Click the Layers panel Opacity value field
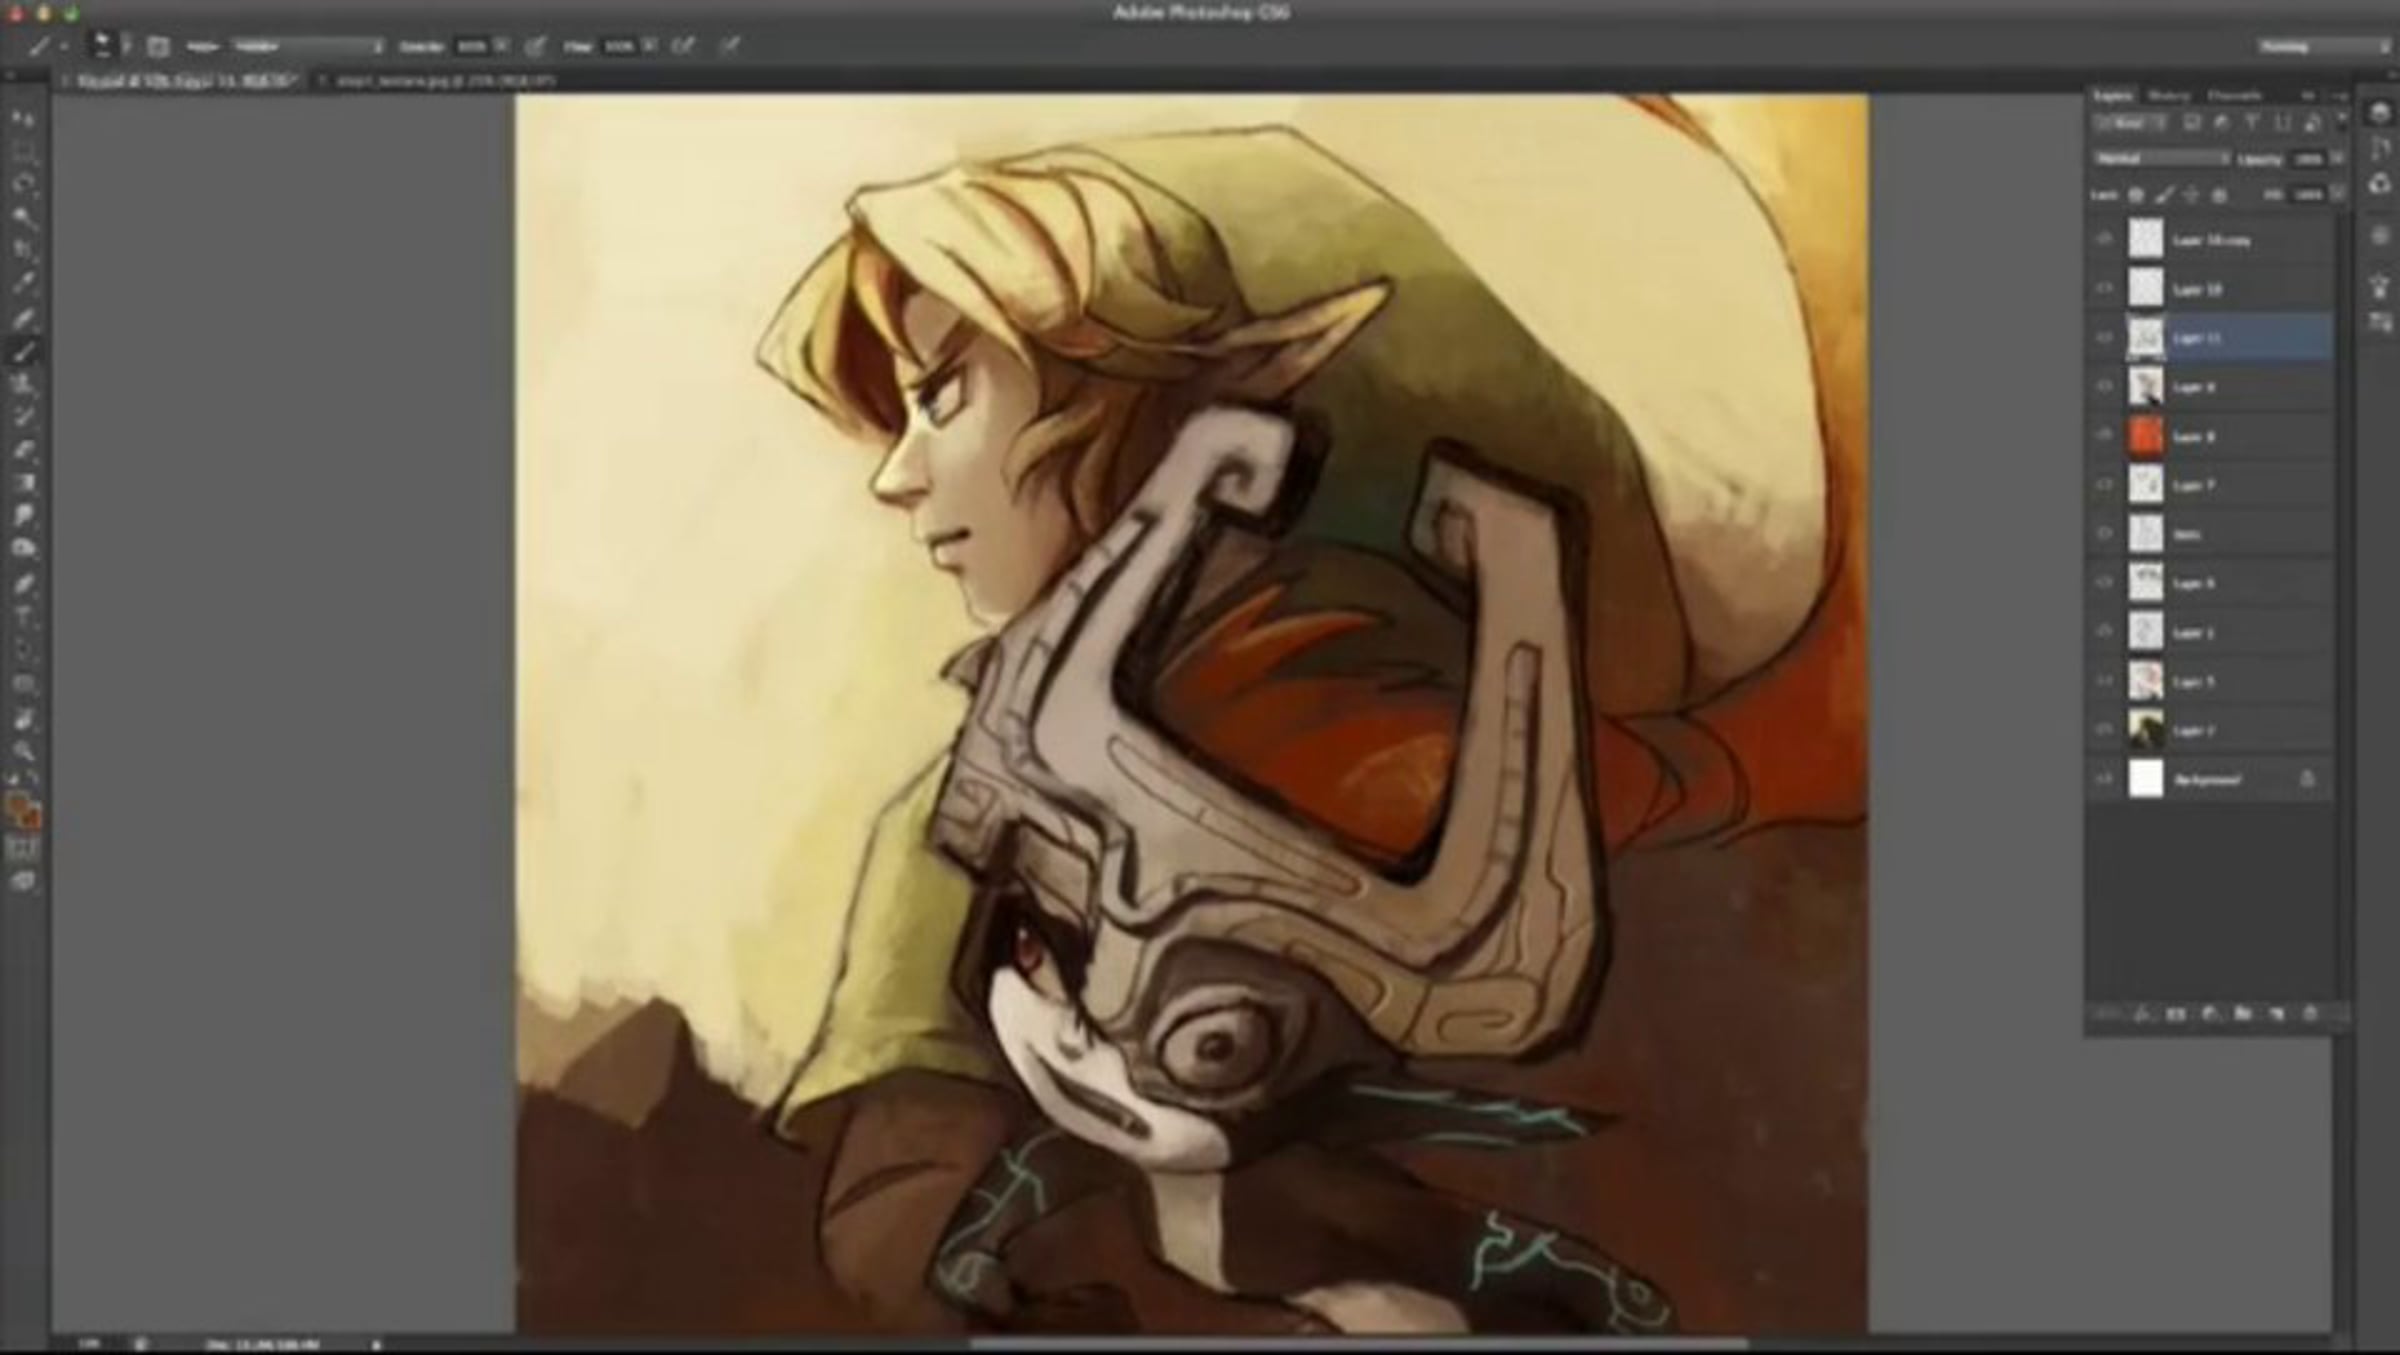This screenshot has height=1355, width=2400. (2308, 159)
